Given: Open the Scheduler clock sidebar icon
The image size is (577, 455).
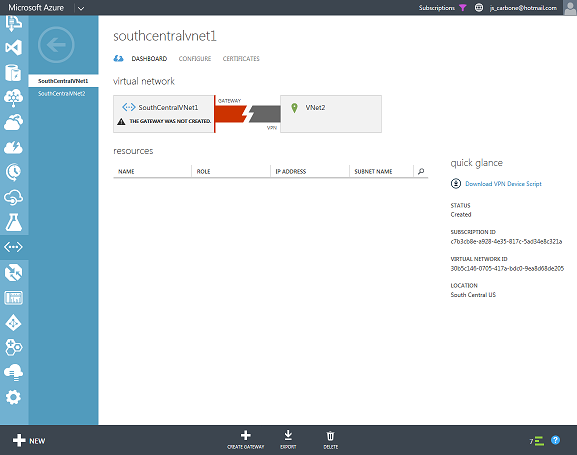Looking at the screenshot, I should 14,172.
